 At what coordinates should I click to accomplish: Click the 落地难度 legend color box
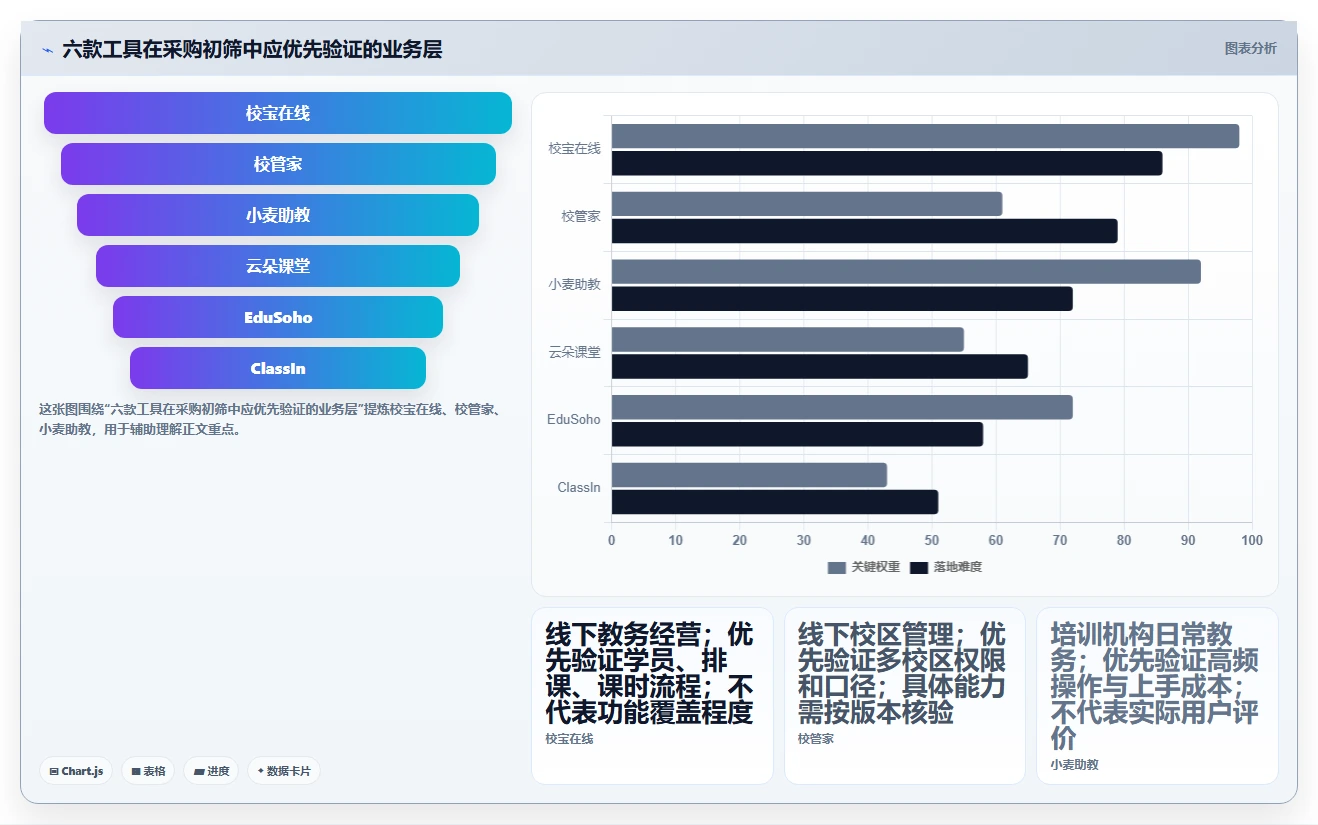tap(919, 567)
